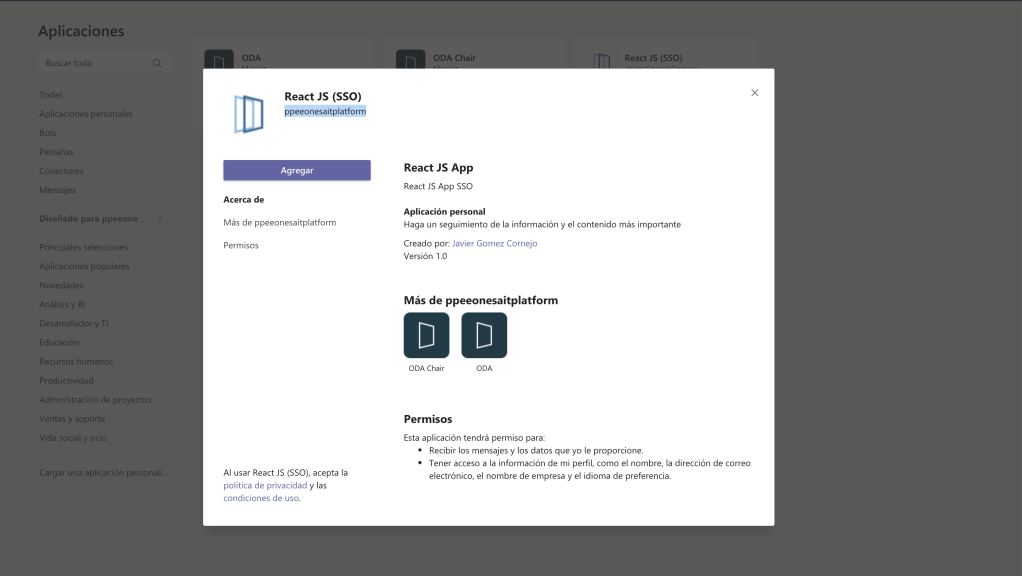Click the search magnifier icon
This screenshot has width=1022, height=576.
(157, 63)
